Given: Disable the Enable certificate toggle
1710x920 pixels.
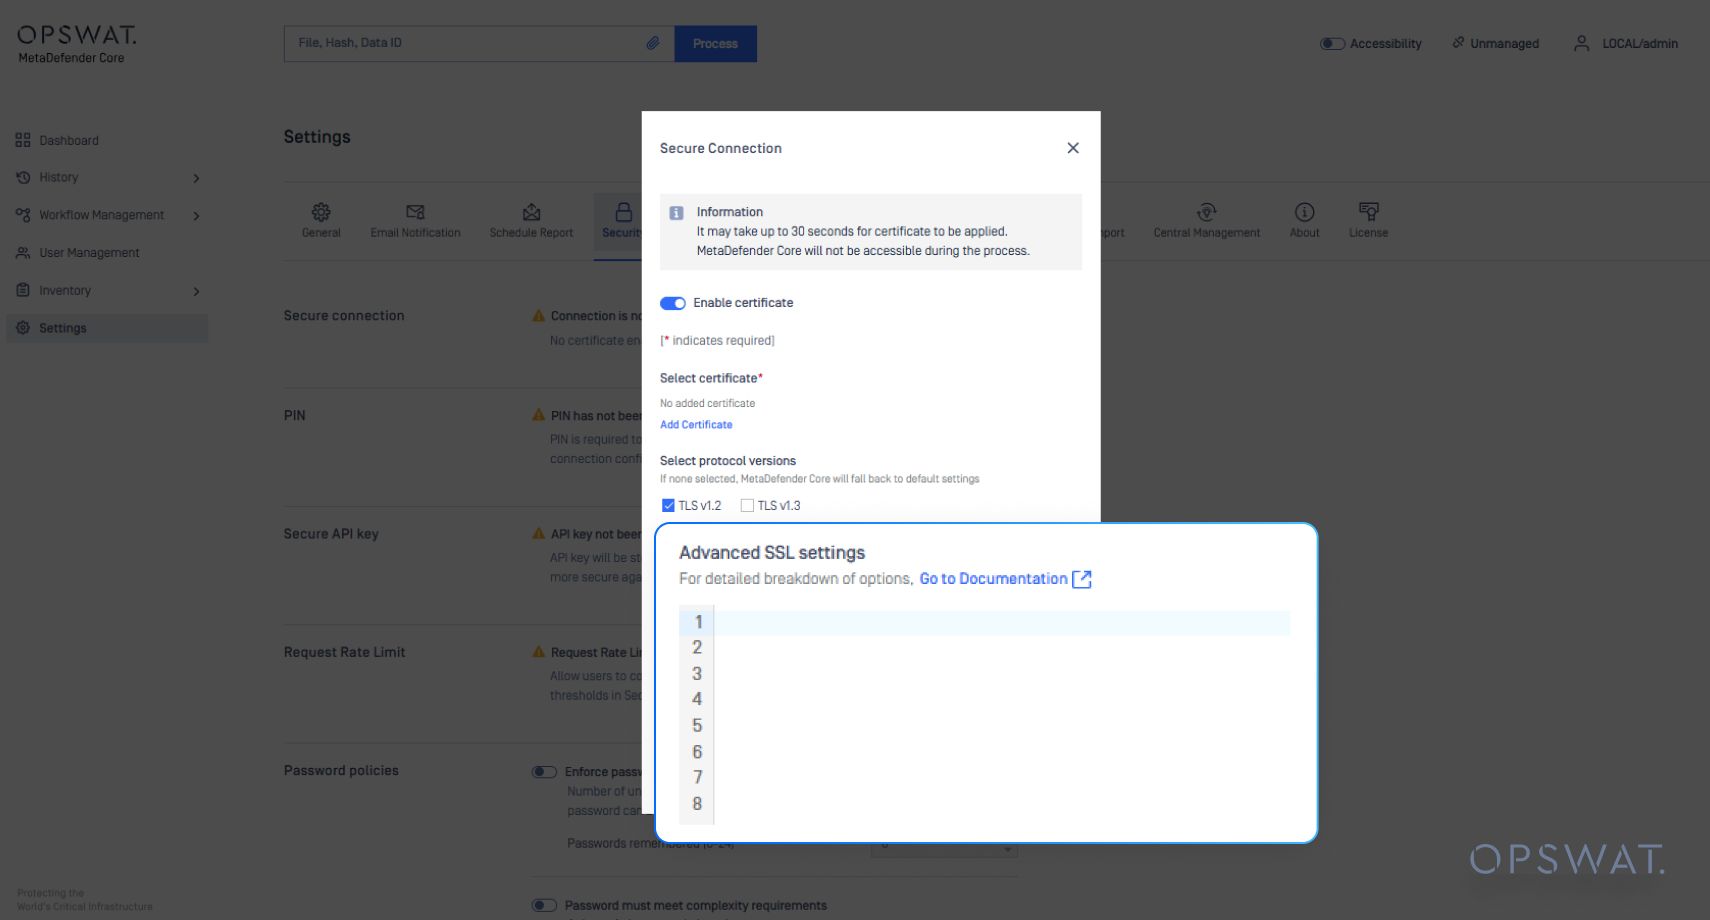Looking at the screenshot, I should click(x=672, y=303).
